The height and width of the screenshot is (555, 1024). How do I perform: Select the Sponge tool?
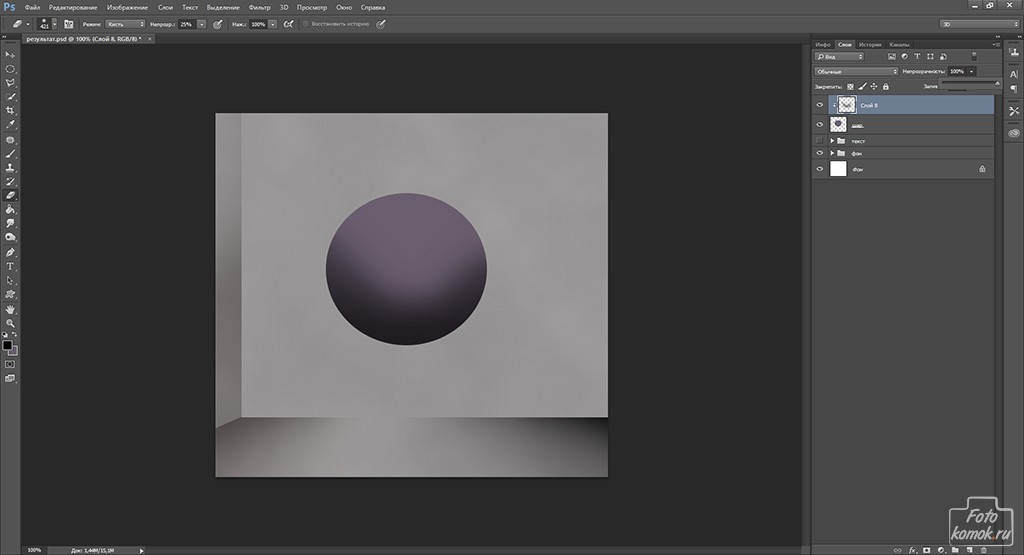(x=10, y=237)
